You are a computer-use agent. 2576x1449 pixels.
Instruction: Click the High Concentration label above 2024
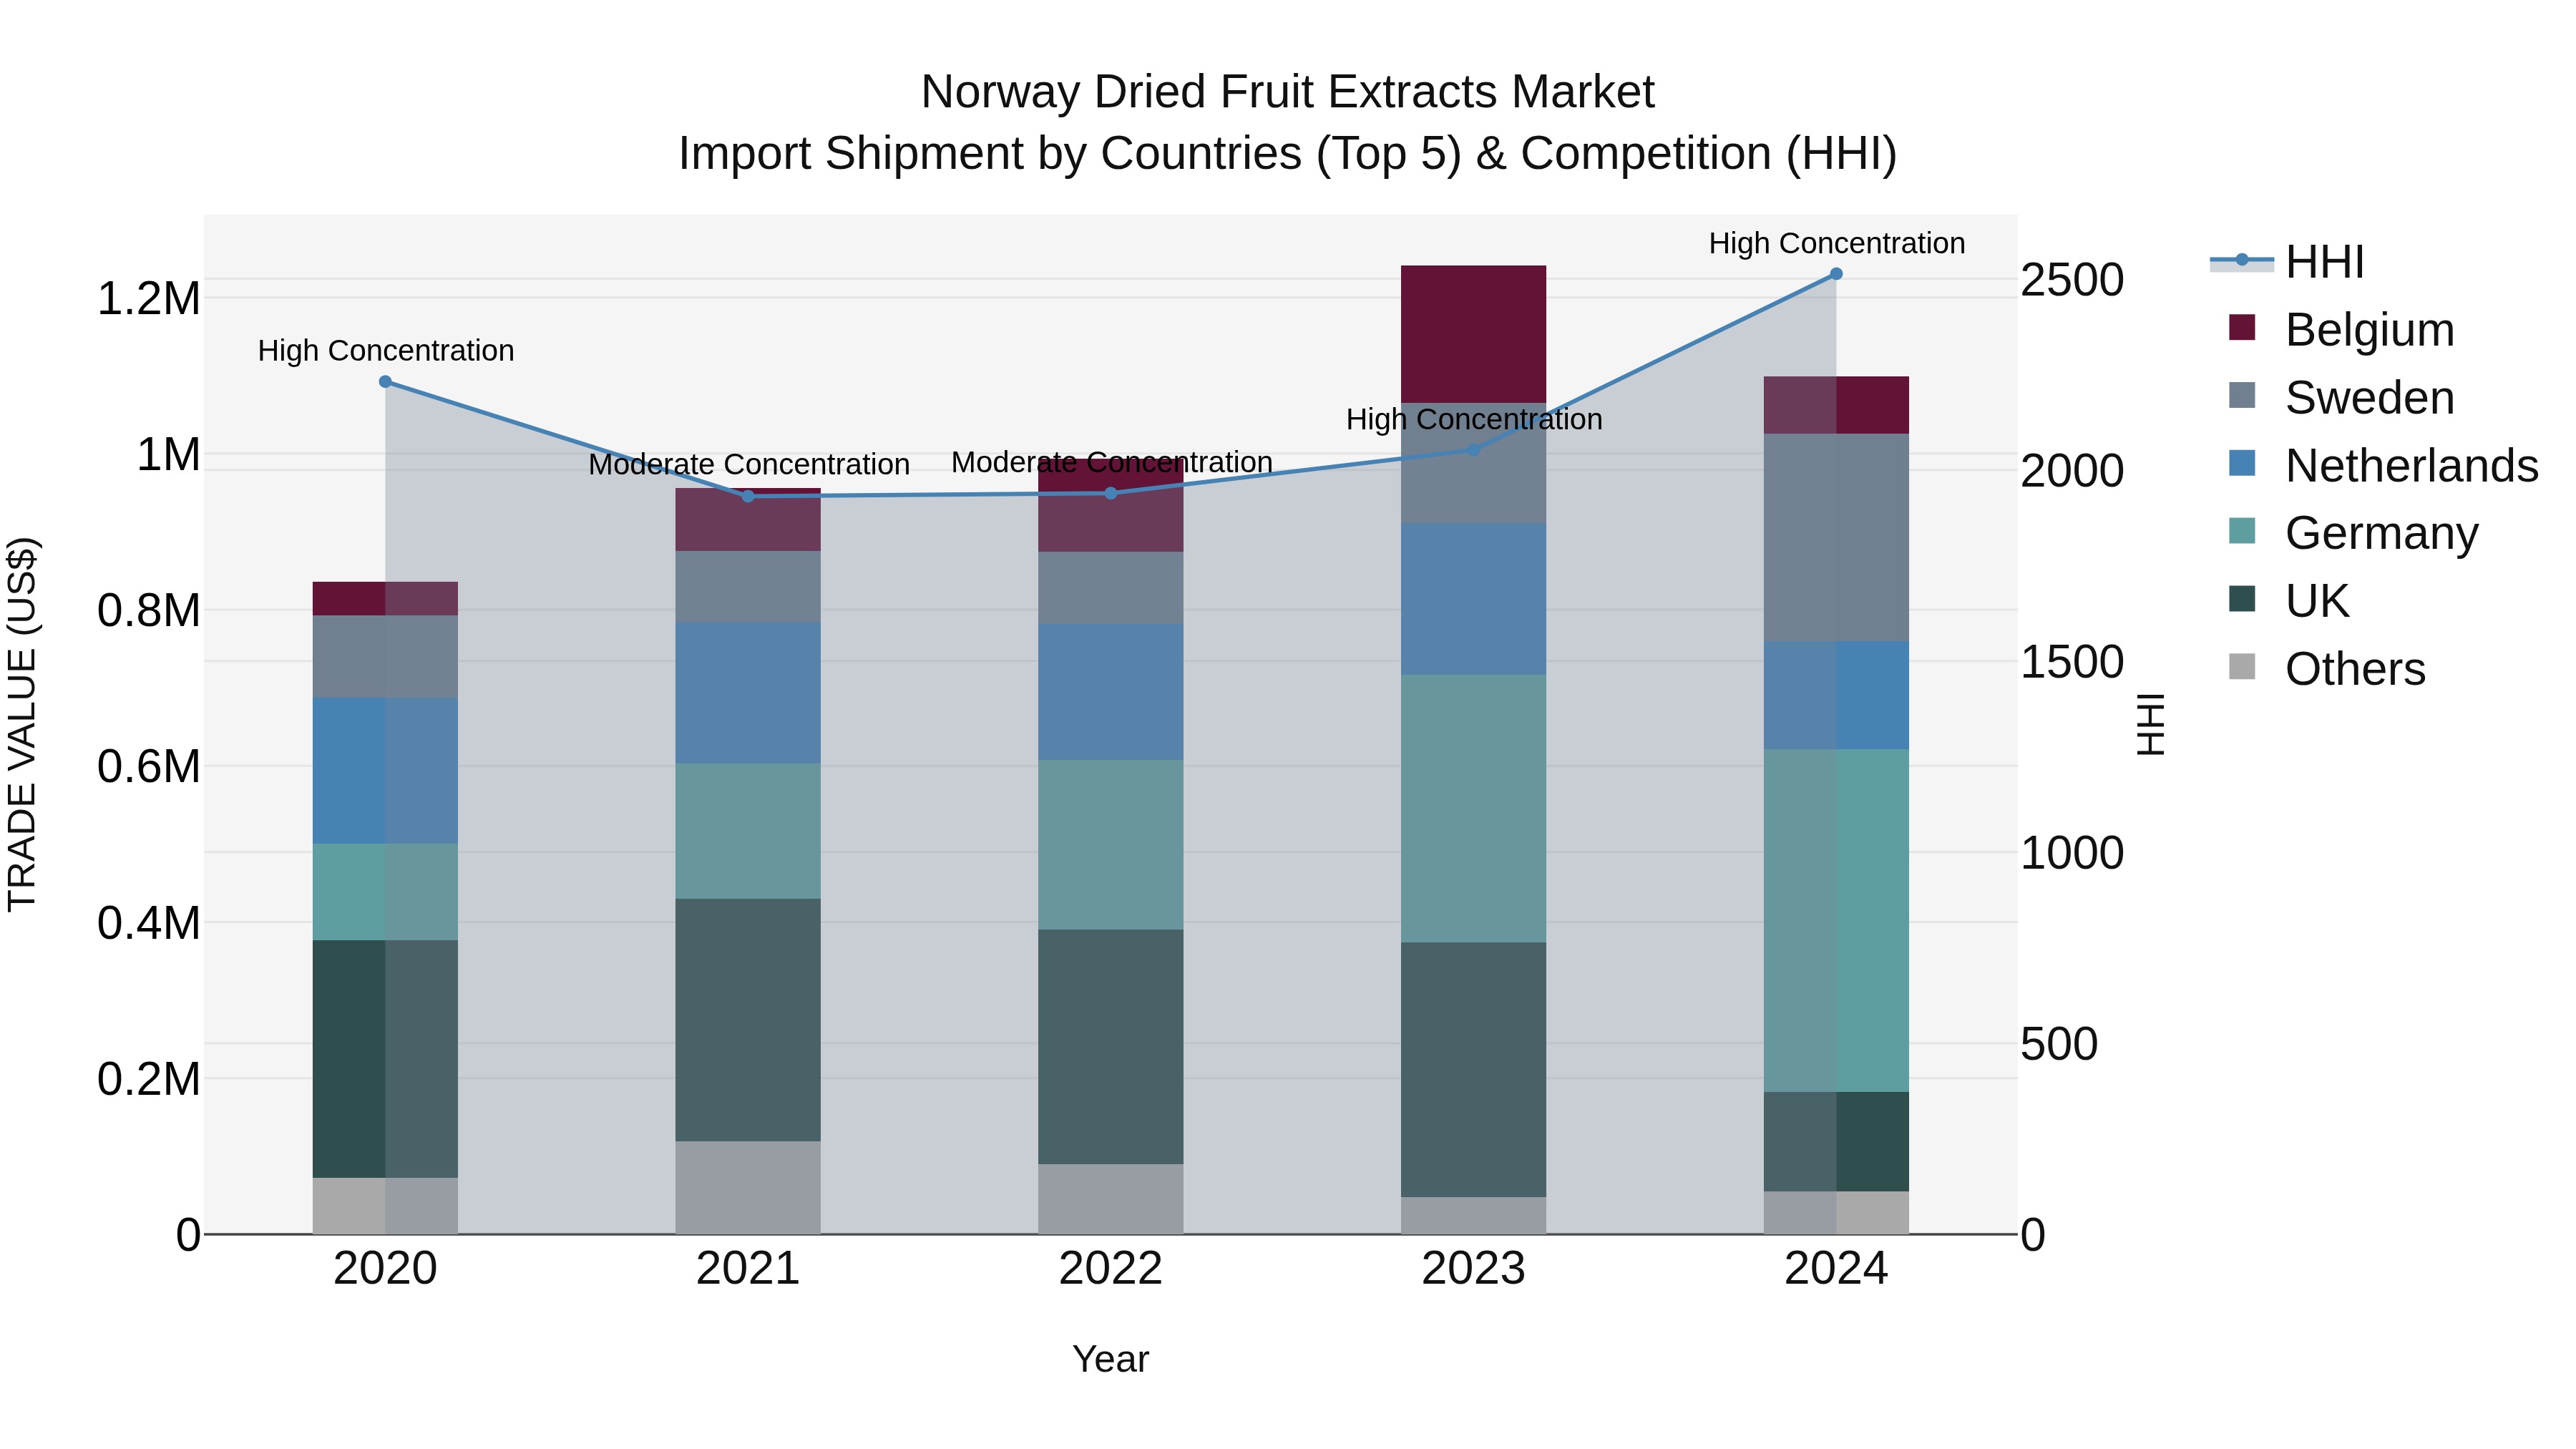click(x=1837, y=243)
